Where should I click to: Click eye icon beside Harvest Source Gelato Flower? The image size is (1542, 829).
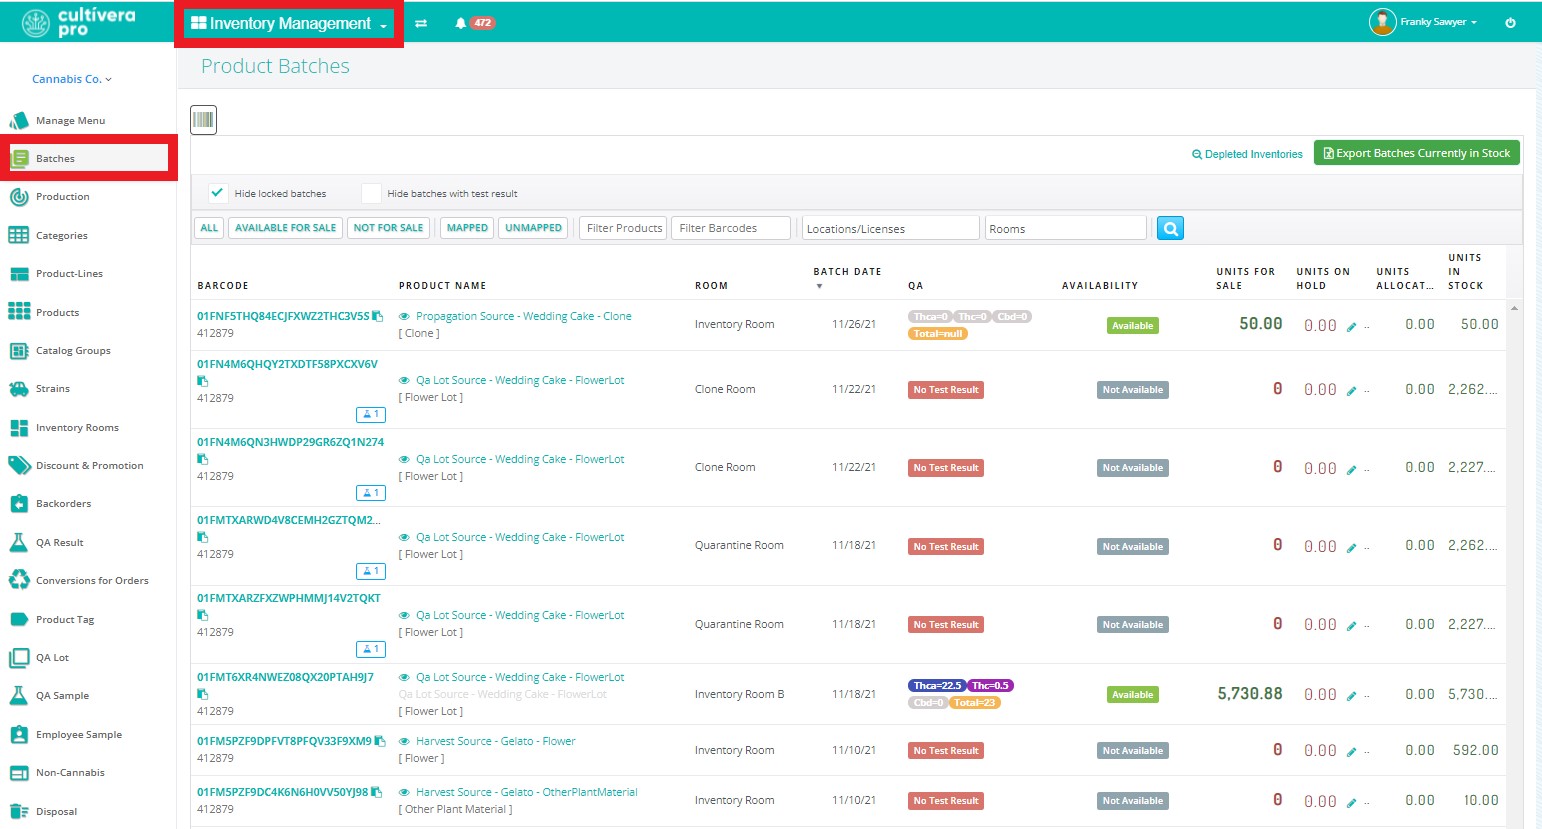[404, 741]
